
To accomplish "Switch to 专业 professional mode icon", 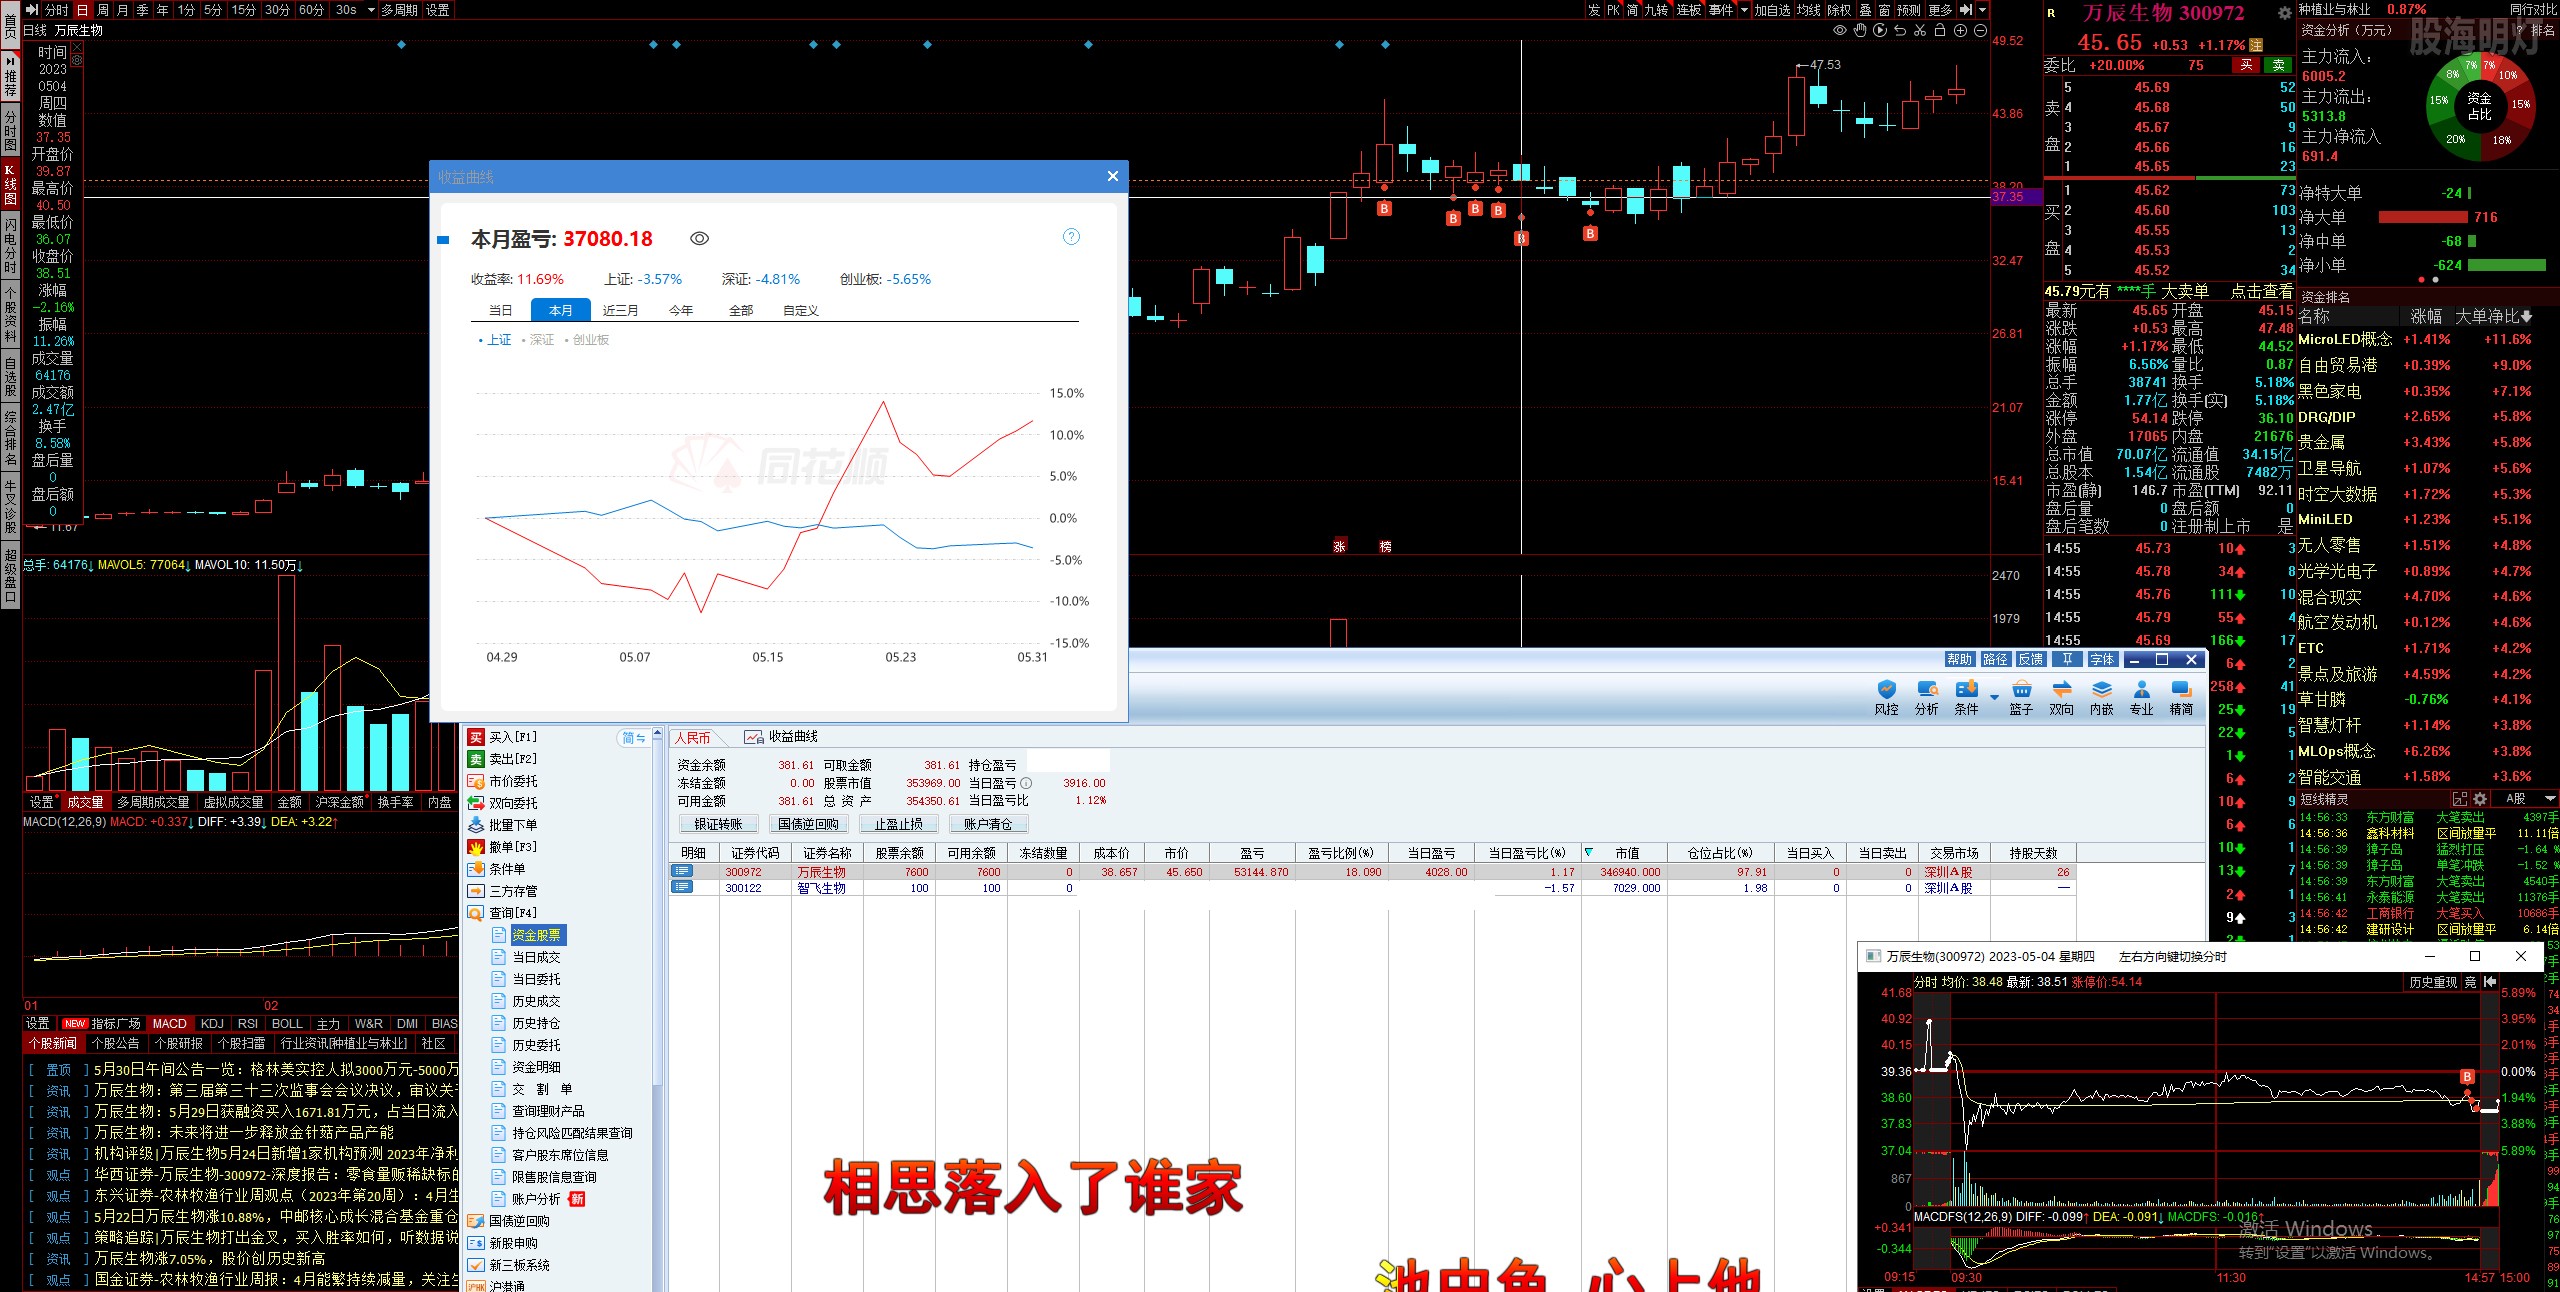I will [x=2141, y=698].
